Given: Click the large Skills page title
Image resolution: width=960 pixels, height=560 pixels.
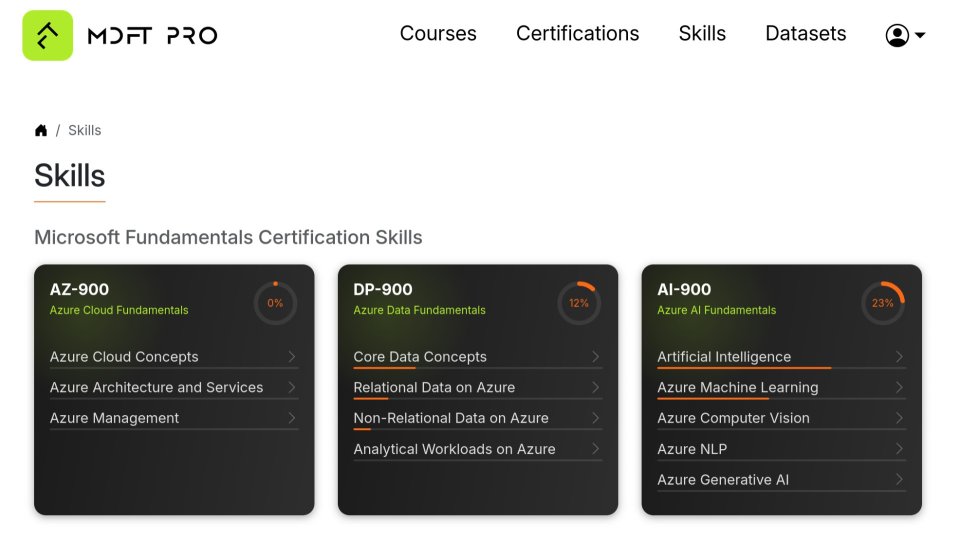Looking at the screenshot, I should (70, 176).
